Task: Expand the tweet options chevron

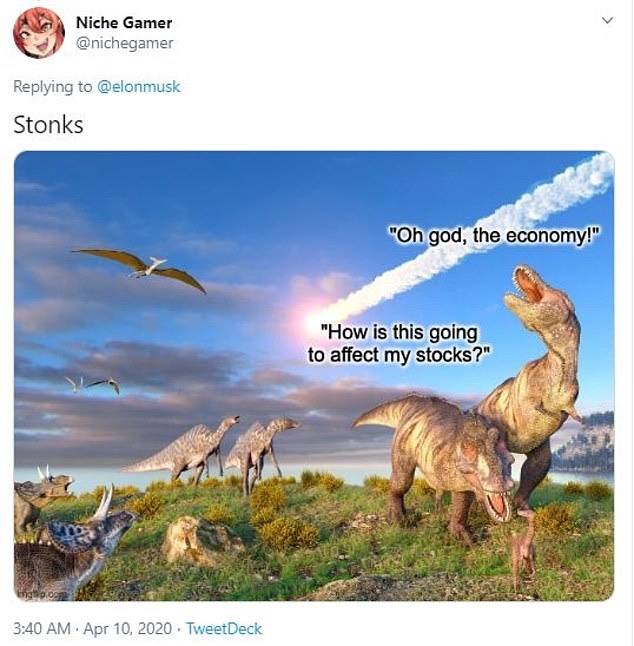Action: (x=607, y=20)
